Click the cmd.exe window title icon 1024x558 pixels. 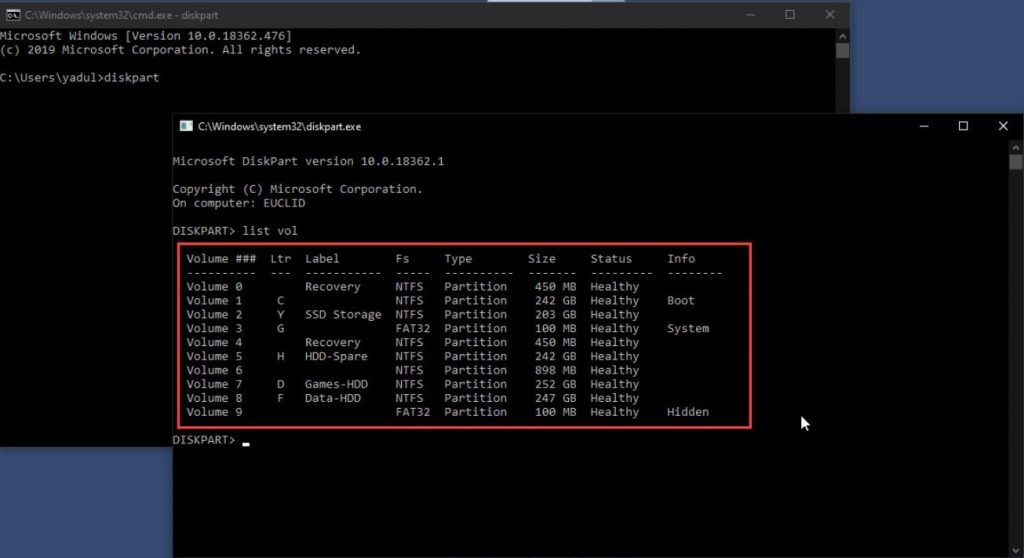point(12,14)
